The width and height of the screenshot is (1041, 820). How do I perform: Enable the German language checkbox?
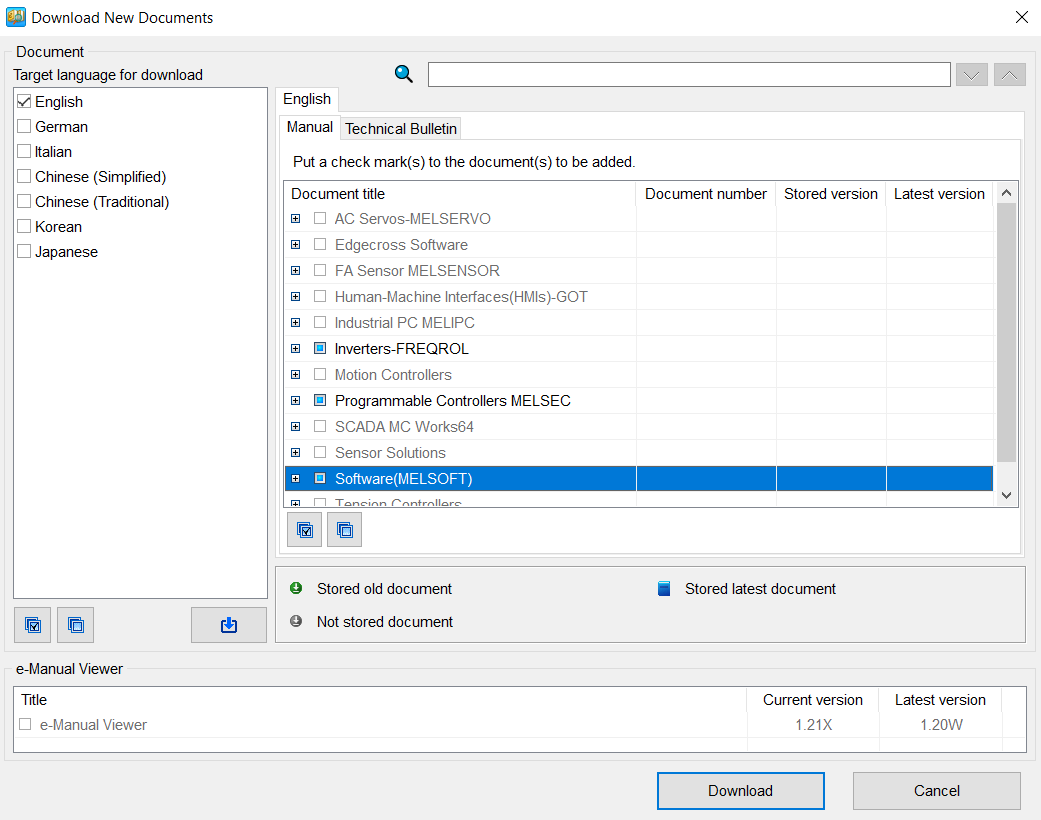coord(25,126)
